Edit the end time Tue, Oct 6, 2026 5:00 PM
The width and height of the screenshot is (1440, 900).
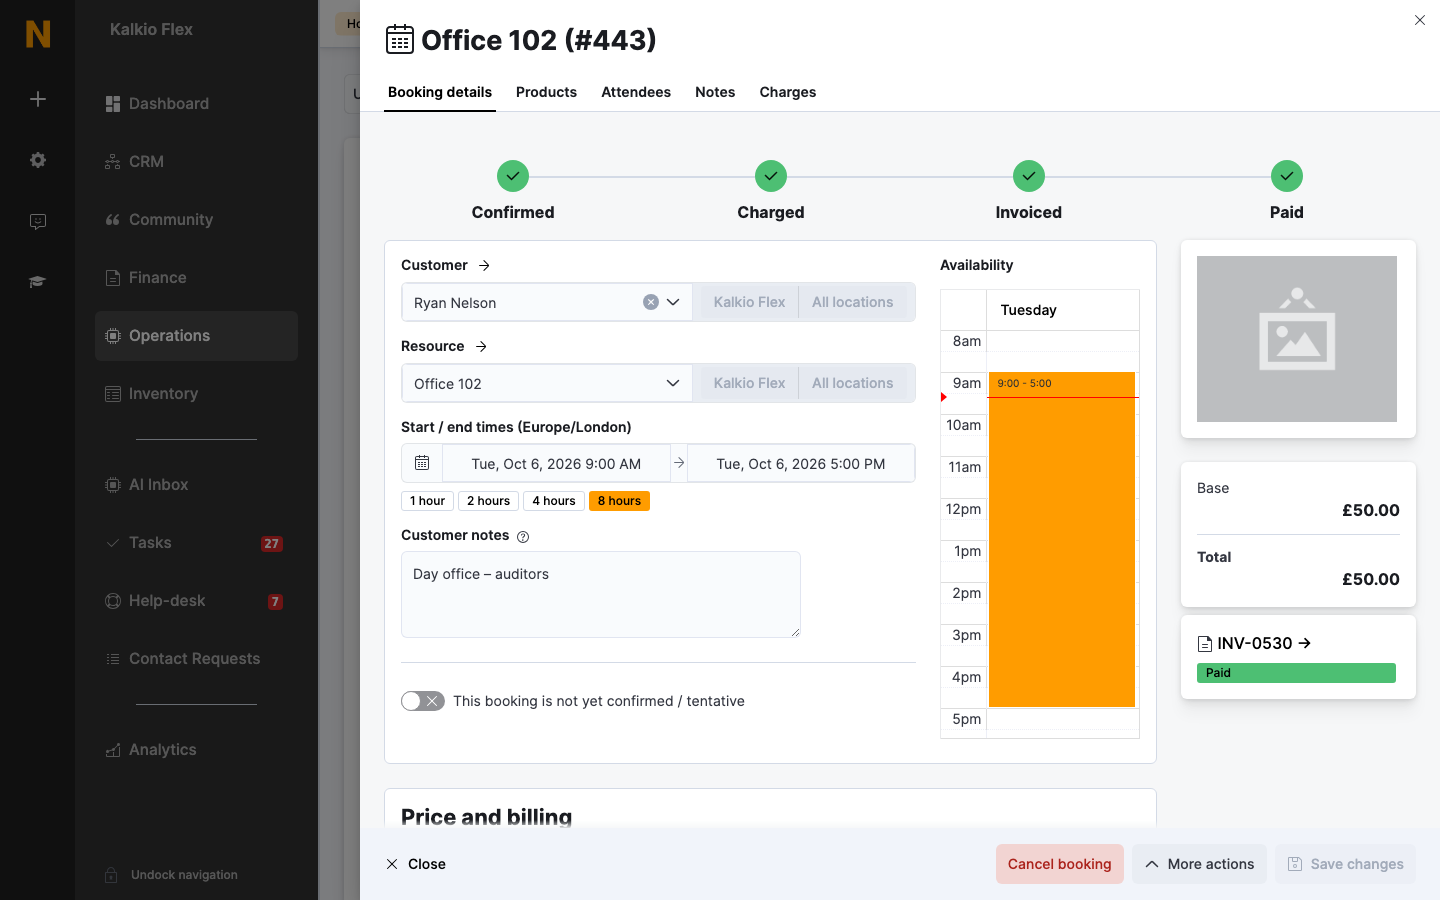point(801,463)
